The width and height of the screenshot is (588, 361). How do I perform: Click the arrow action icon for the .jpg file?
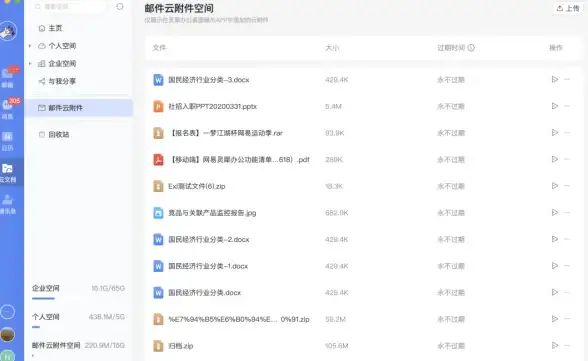[555, 213]
